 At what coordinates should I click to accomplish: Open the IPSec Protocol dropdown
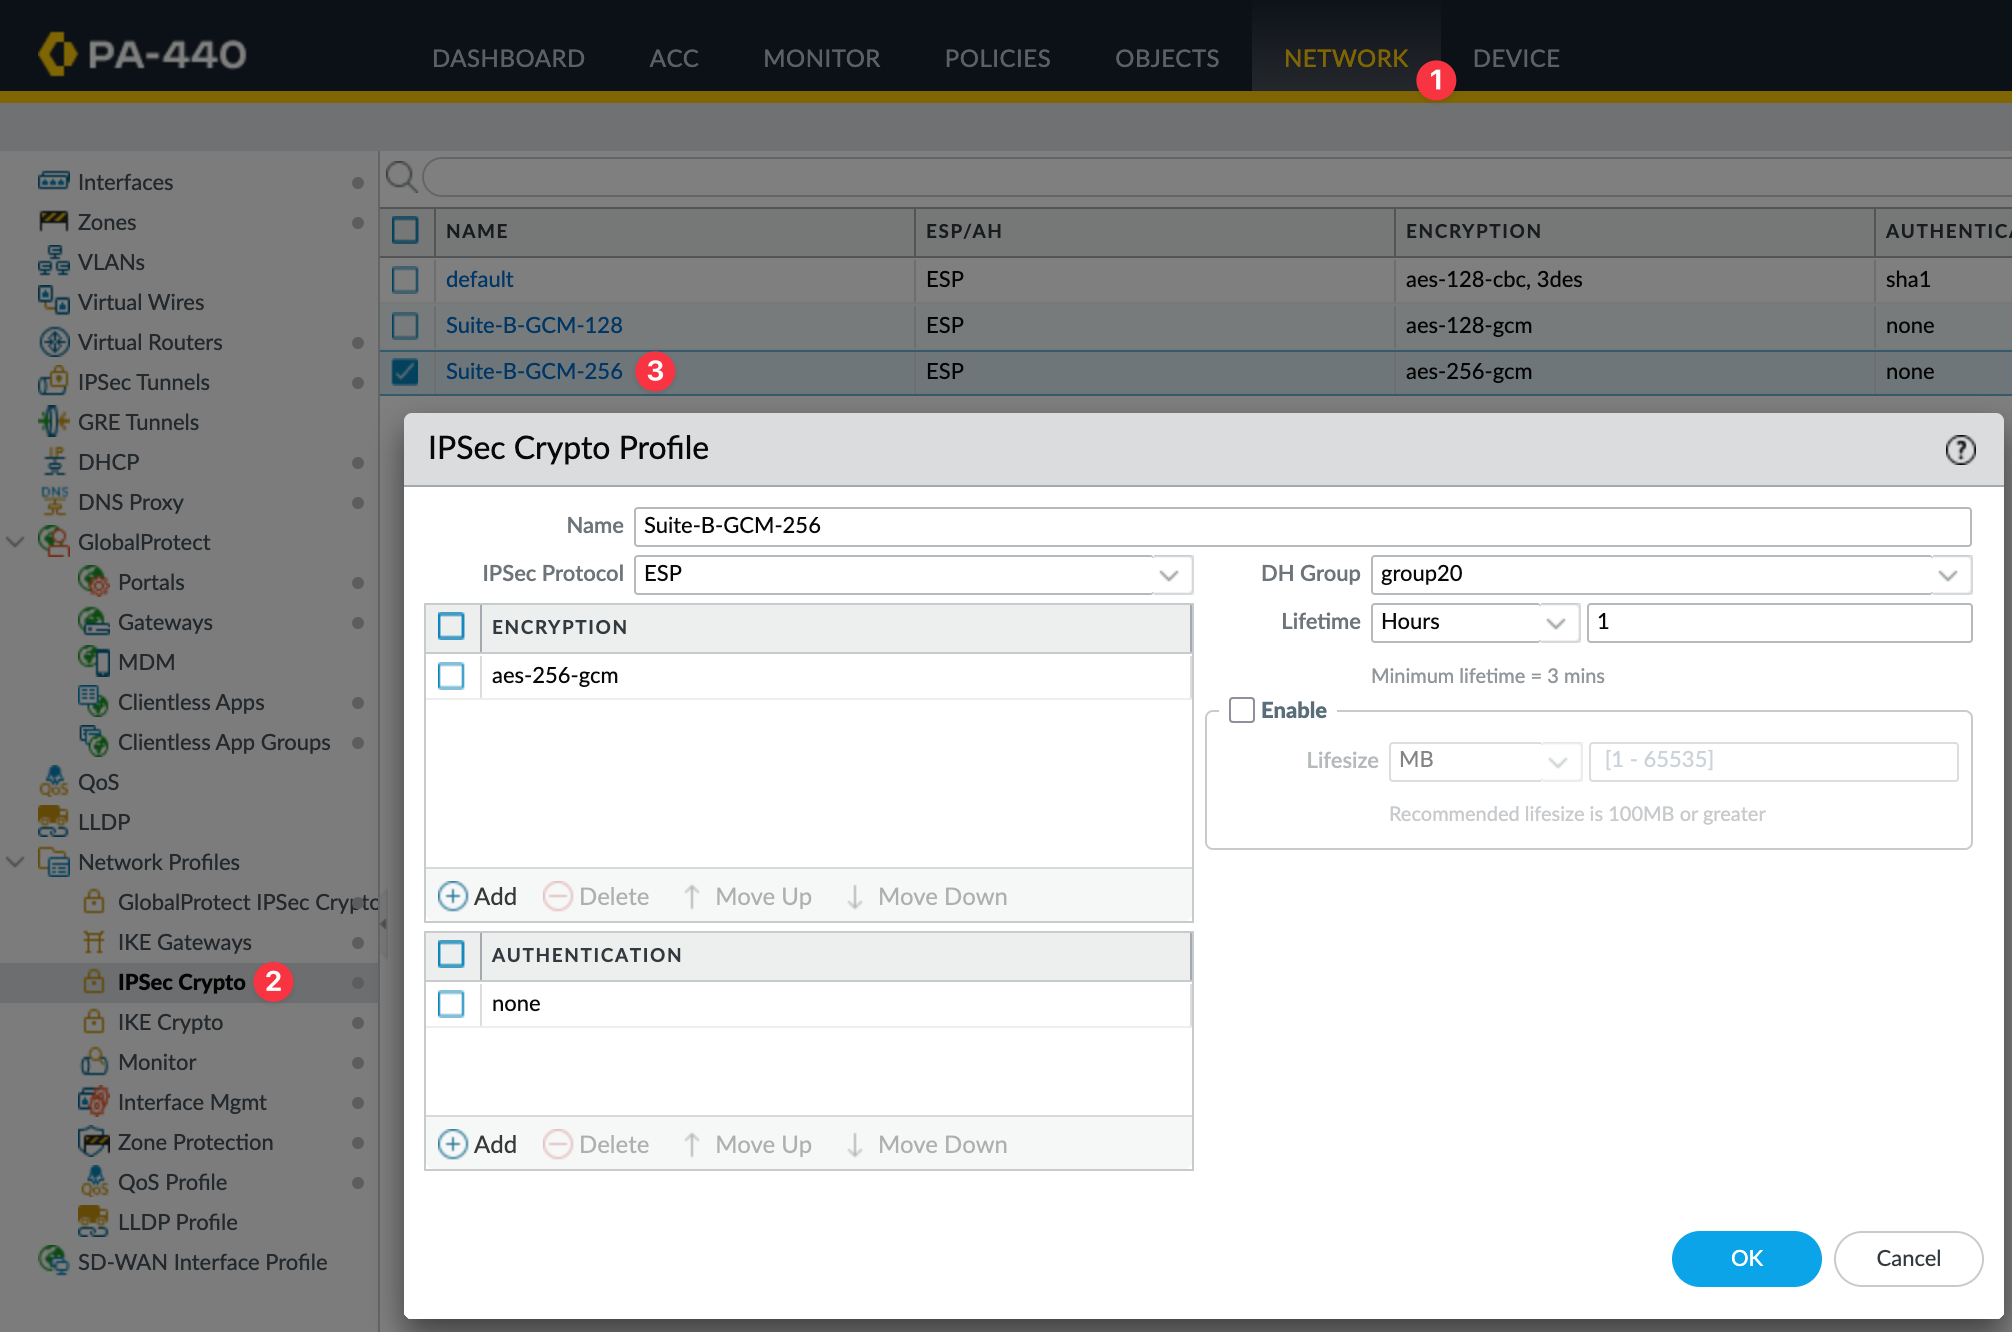point(1168,574)
